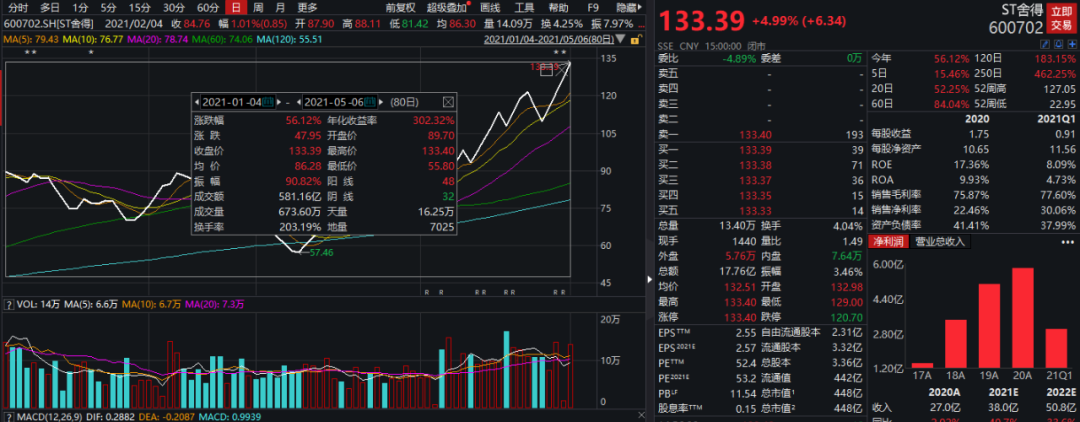Click the 年化收益率 value 302.32%
The image size is (1080, 422).
click(x=435, y=120)
